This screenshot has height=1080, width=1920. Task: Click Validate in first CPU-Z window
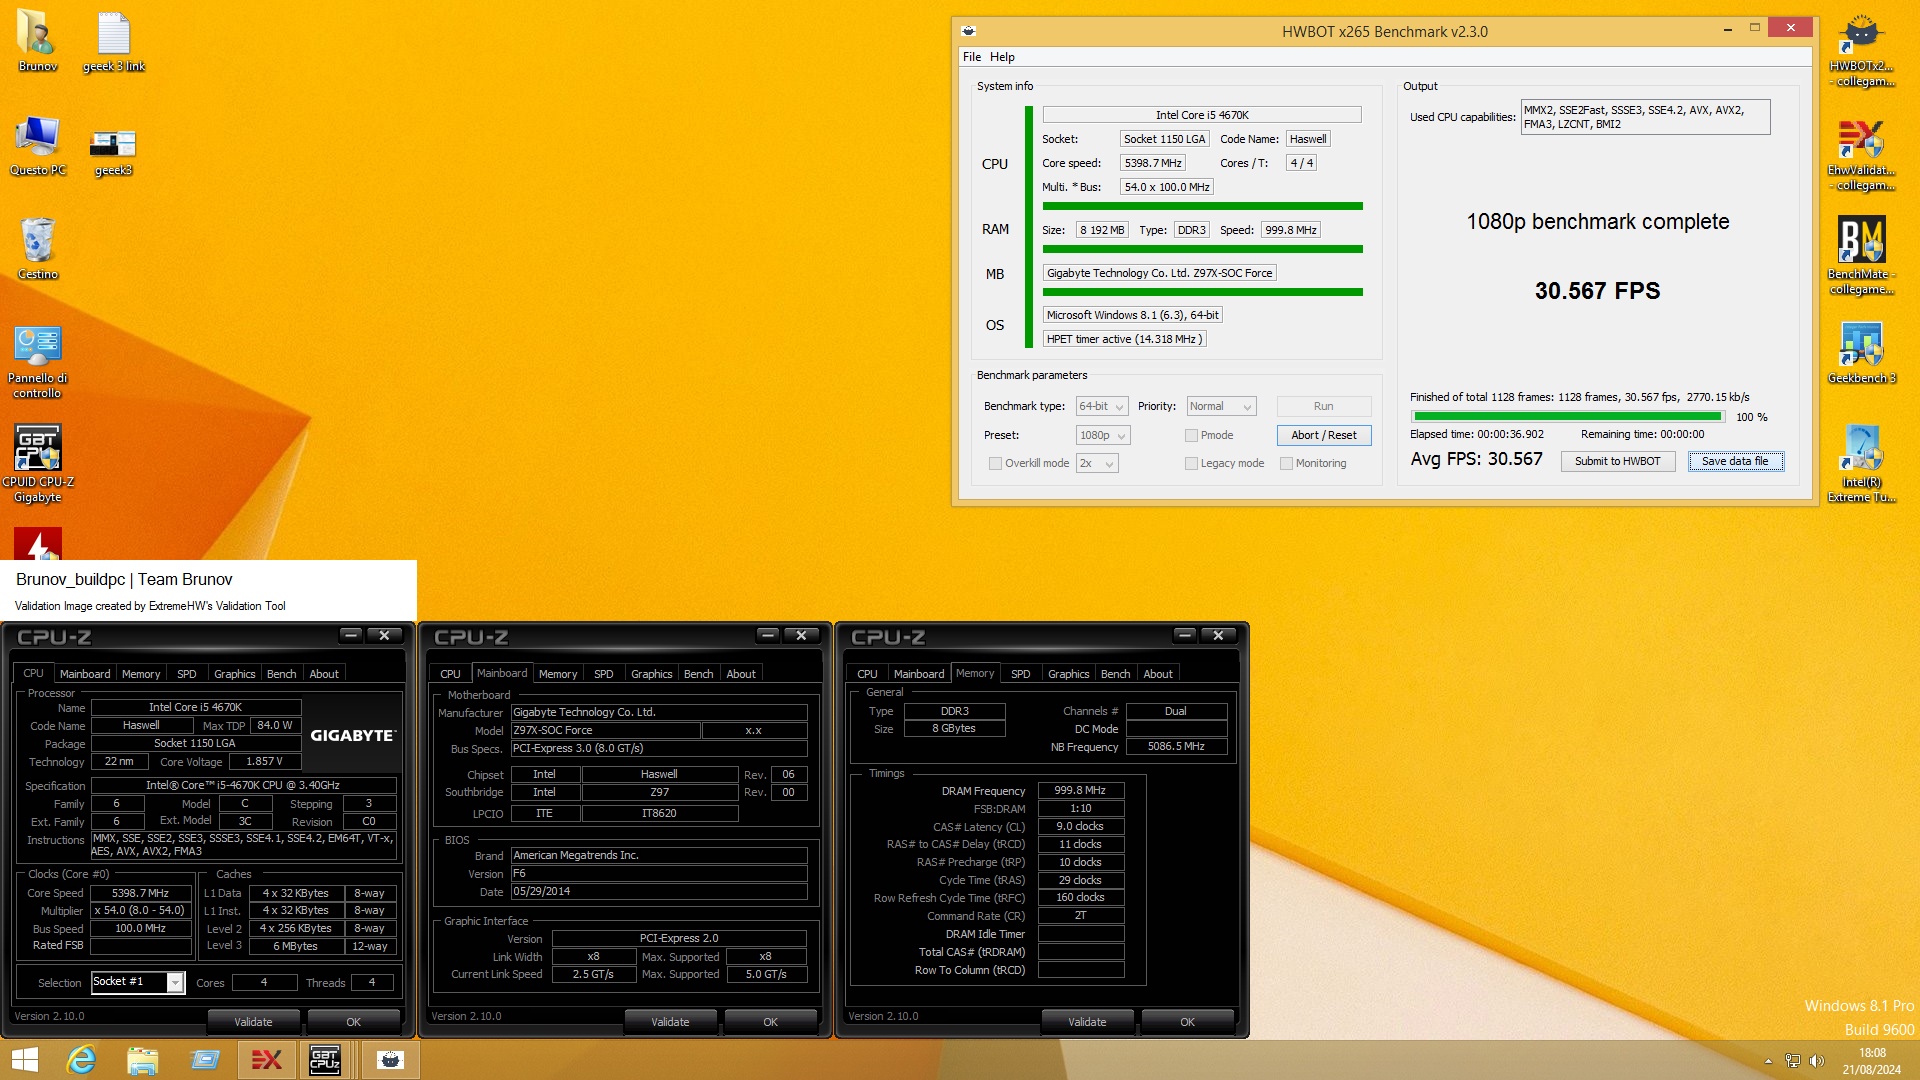pos(253,1022)
